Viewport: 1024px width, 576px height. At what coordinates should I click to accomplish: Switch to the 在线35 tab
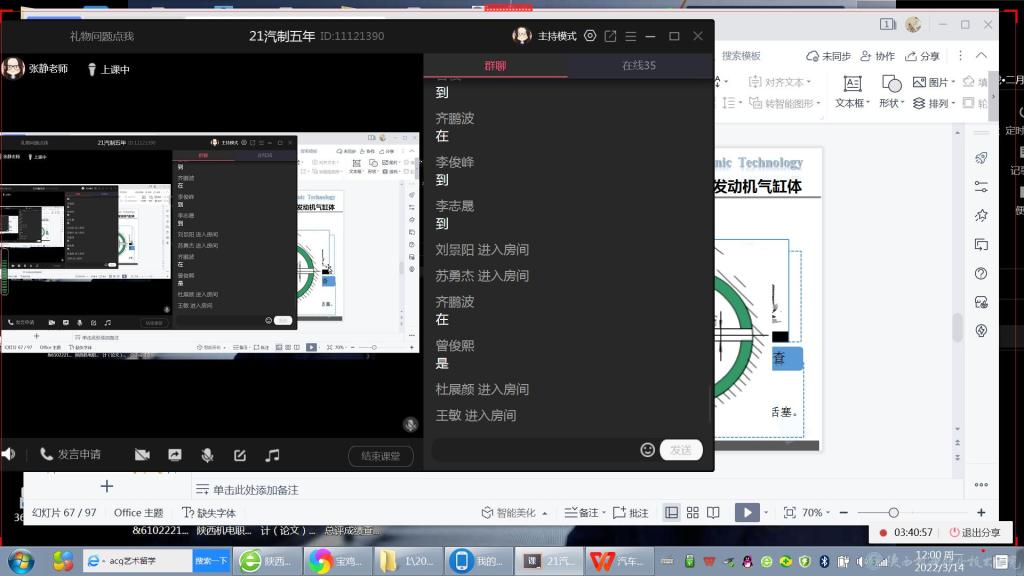tap(639, 66)
